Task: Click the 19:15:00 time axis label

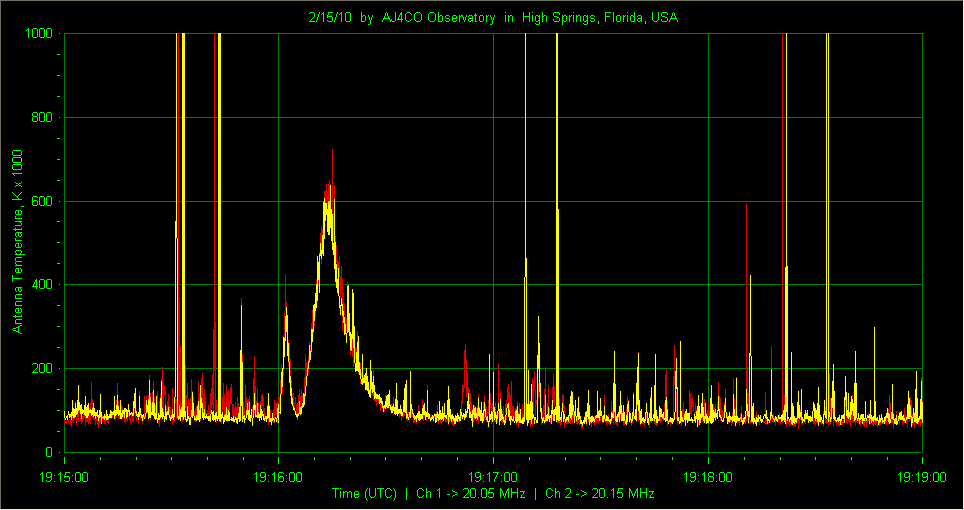Action: (x=64, y=477)
